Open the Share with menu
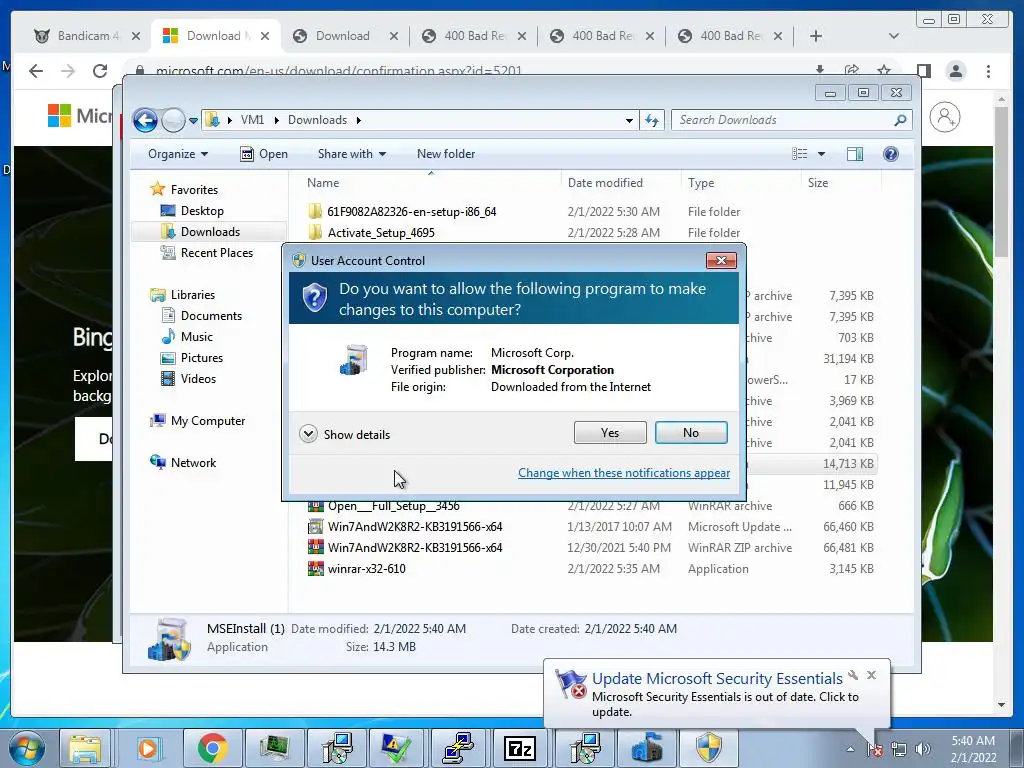The width and height of the screenshot is (1024, 768). pyautogui.click(x=351, y=154)
